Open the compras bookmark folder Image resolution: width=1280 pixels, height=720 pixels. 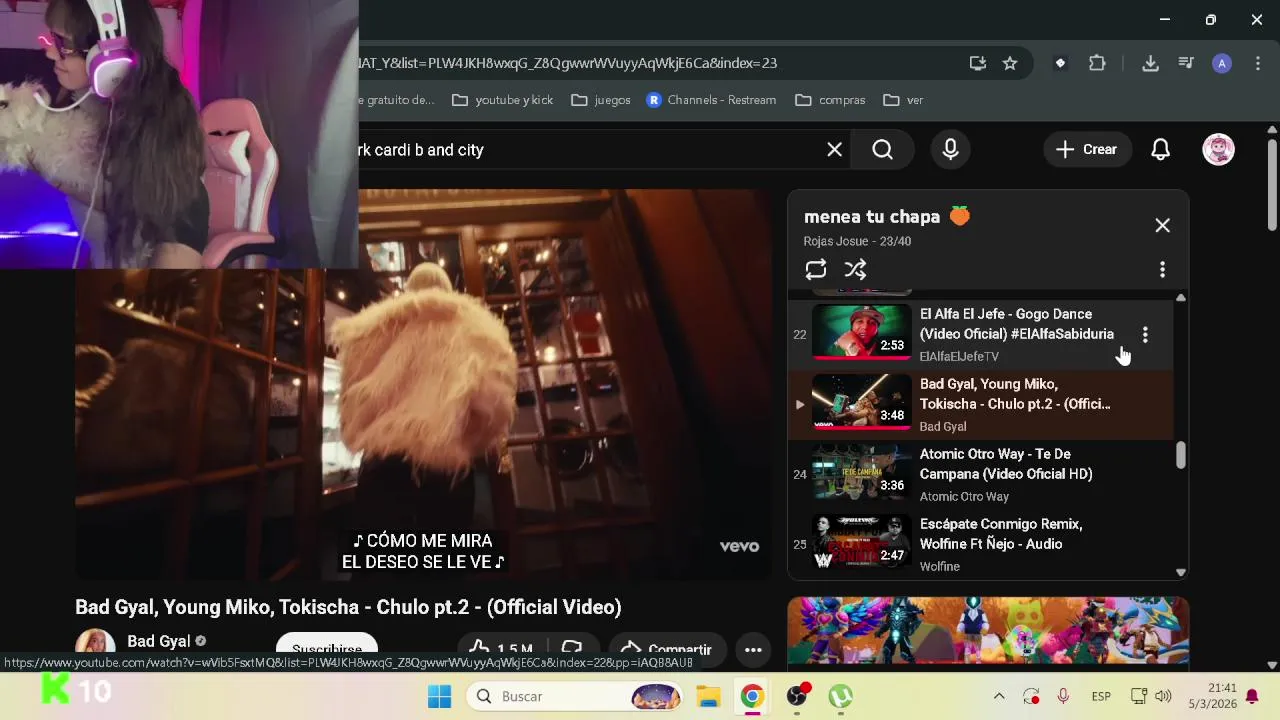(830, 100)
